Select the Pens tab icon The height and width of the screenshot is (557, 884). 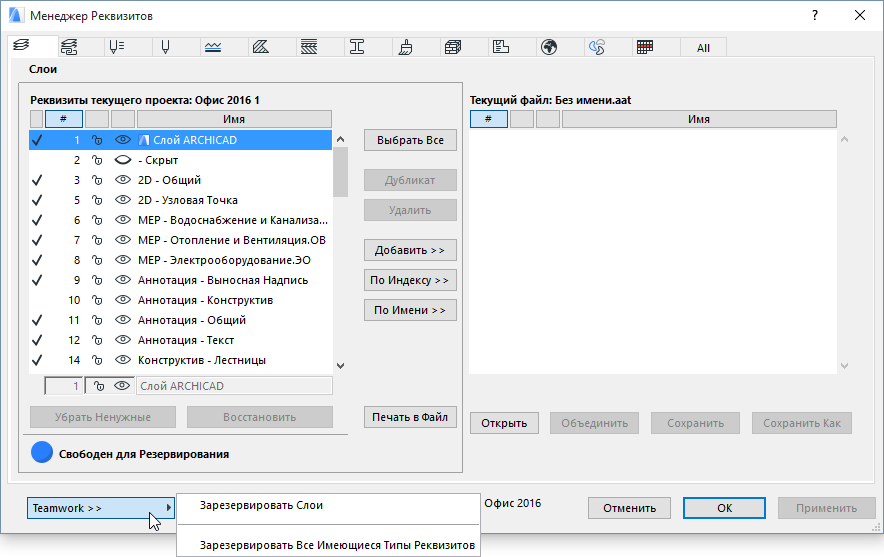[165, 47]
